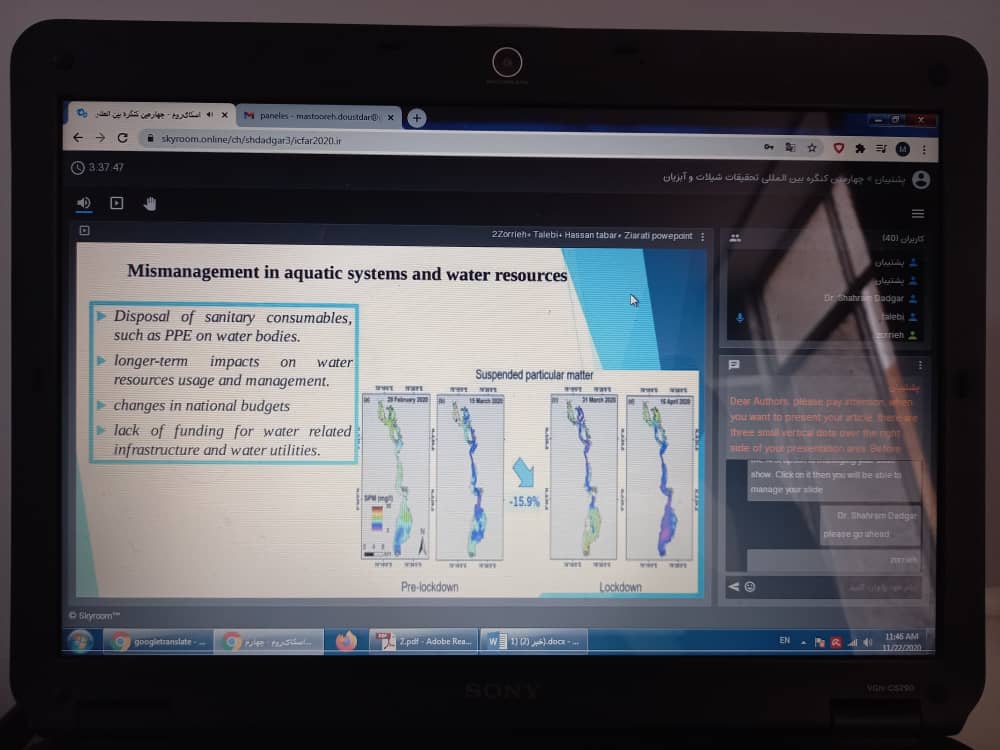Toggle the Skyroom speaker sound icon
The width and height of the screenshot is (1000, 750).
(83, 203)
